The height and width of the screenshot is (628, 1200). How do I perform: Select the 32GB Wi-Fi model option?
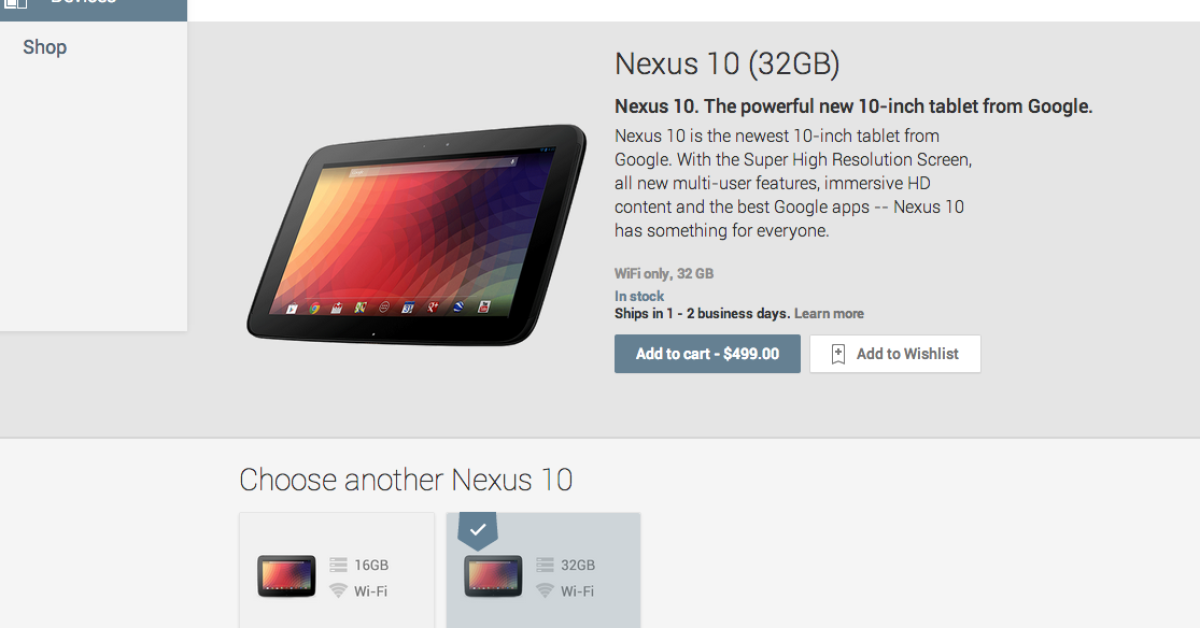543,570
